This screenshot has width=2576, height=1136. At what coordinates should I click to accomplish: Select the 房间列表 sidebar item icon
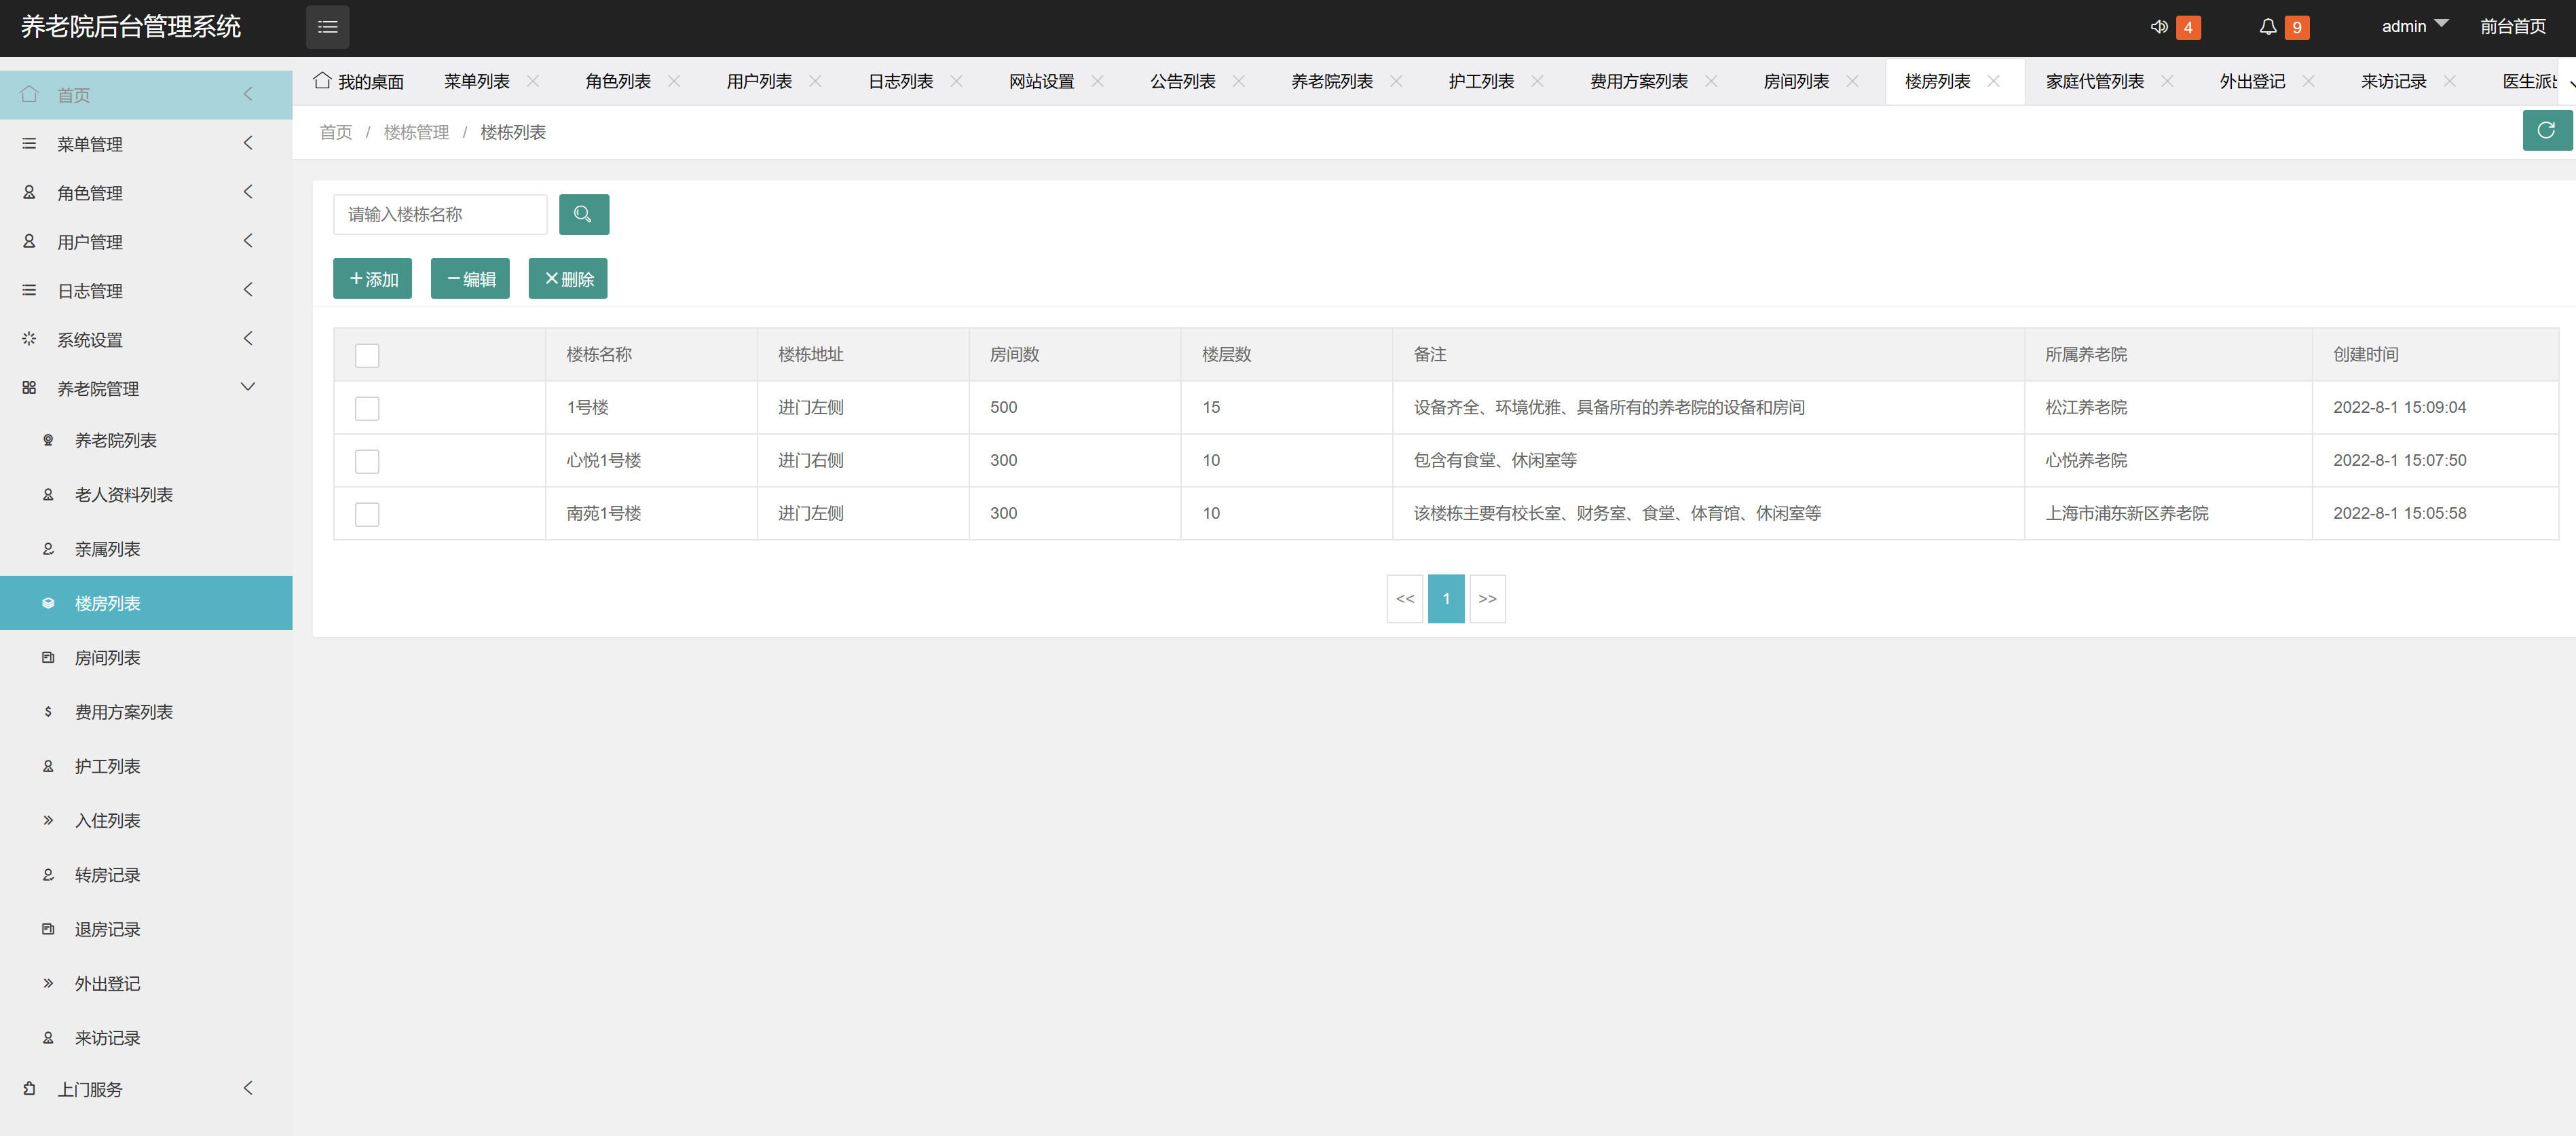pos(48,657)
